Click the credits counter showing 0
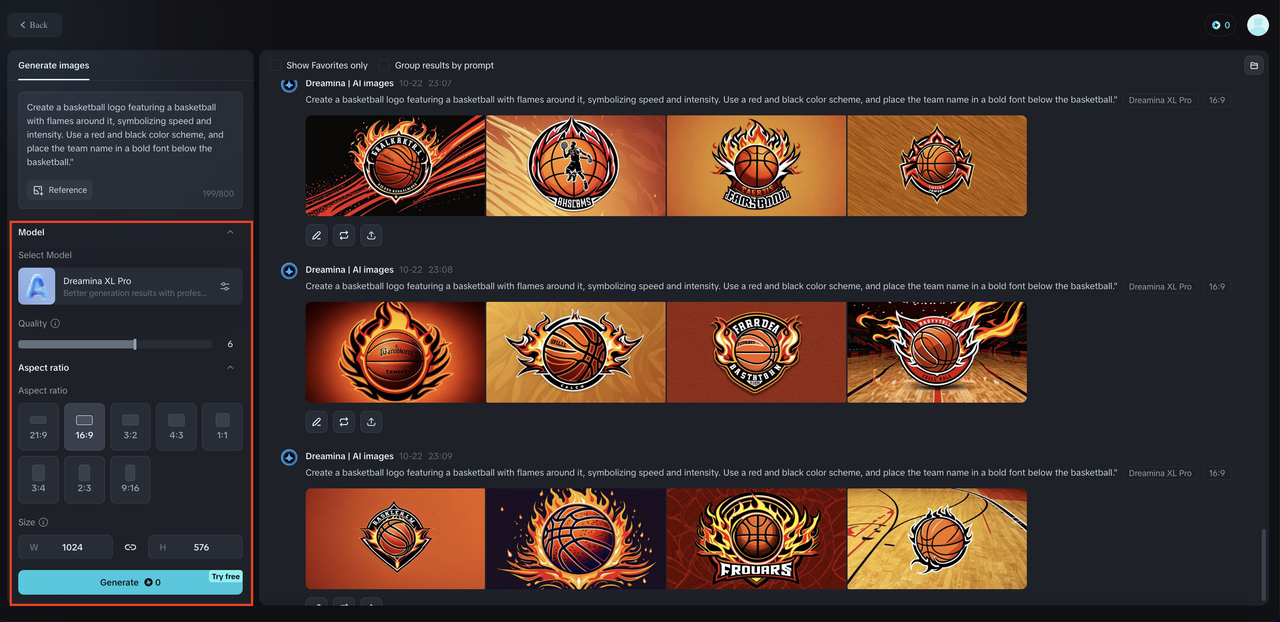 click(1221, 25)
